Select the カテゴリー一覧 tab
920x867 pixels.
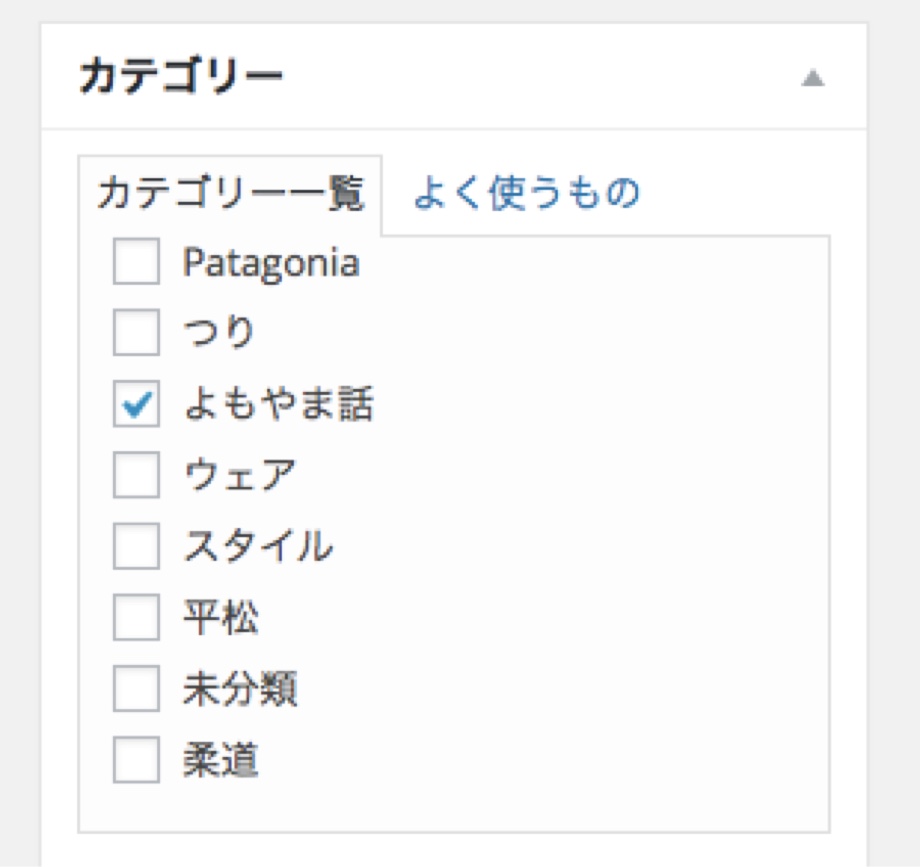tap(230, 194)
